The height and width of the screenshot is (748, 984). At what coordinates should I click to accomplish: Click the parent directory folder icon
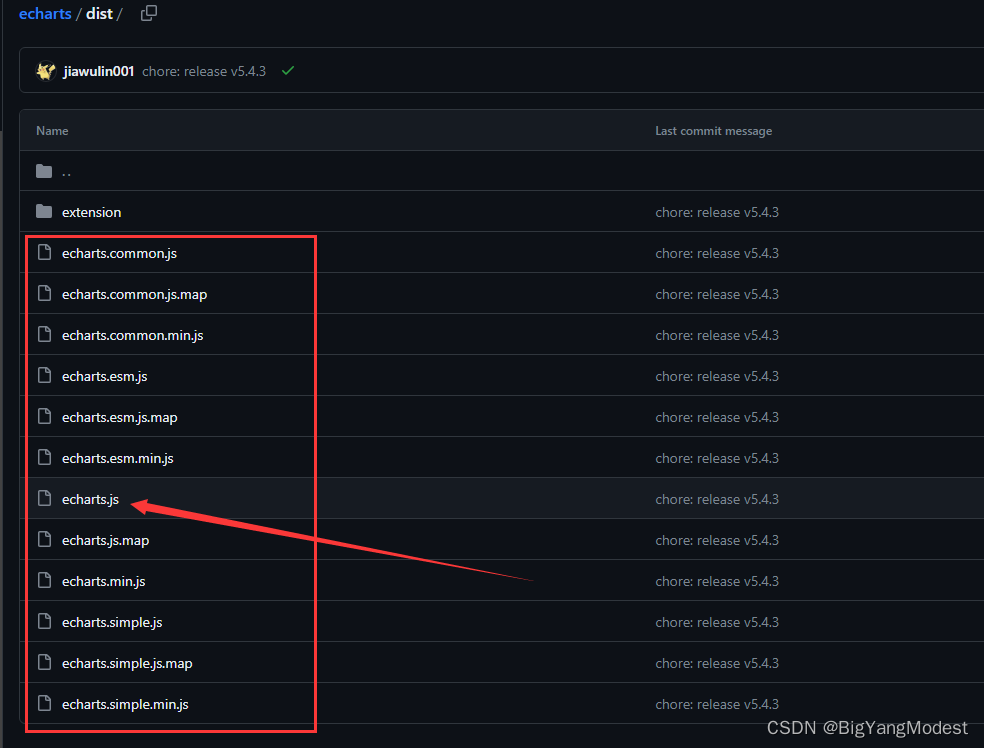coord(44,170)
